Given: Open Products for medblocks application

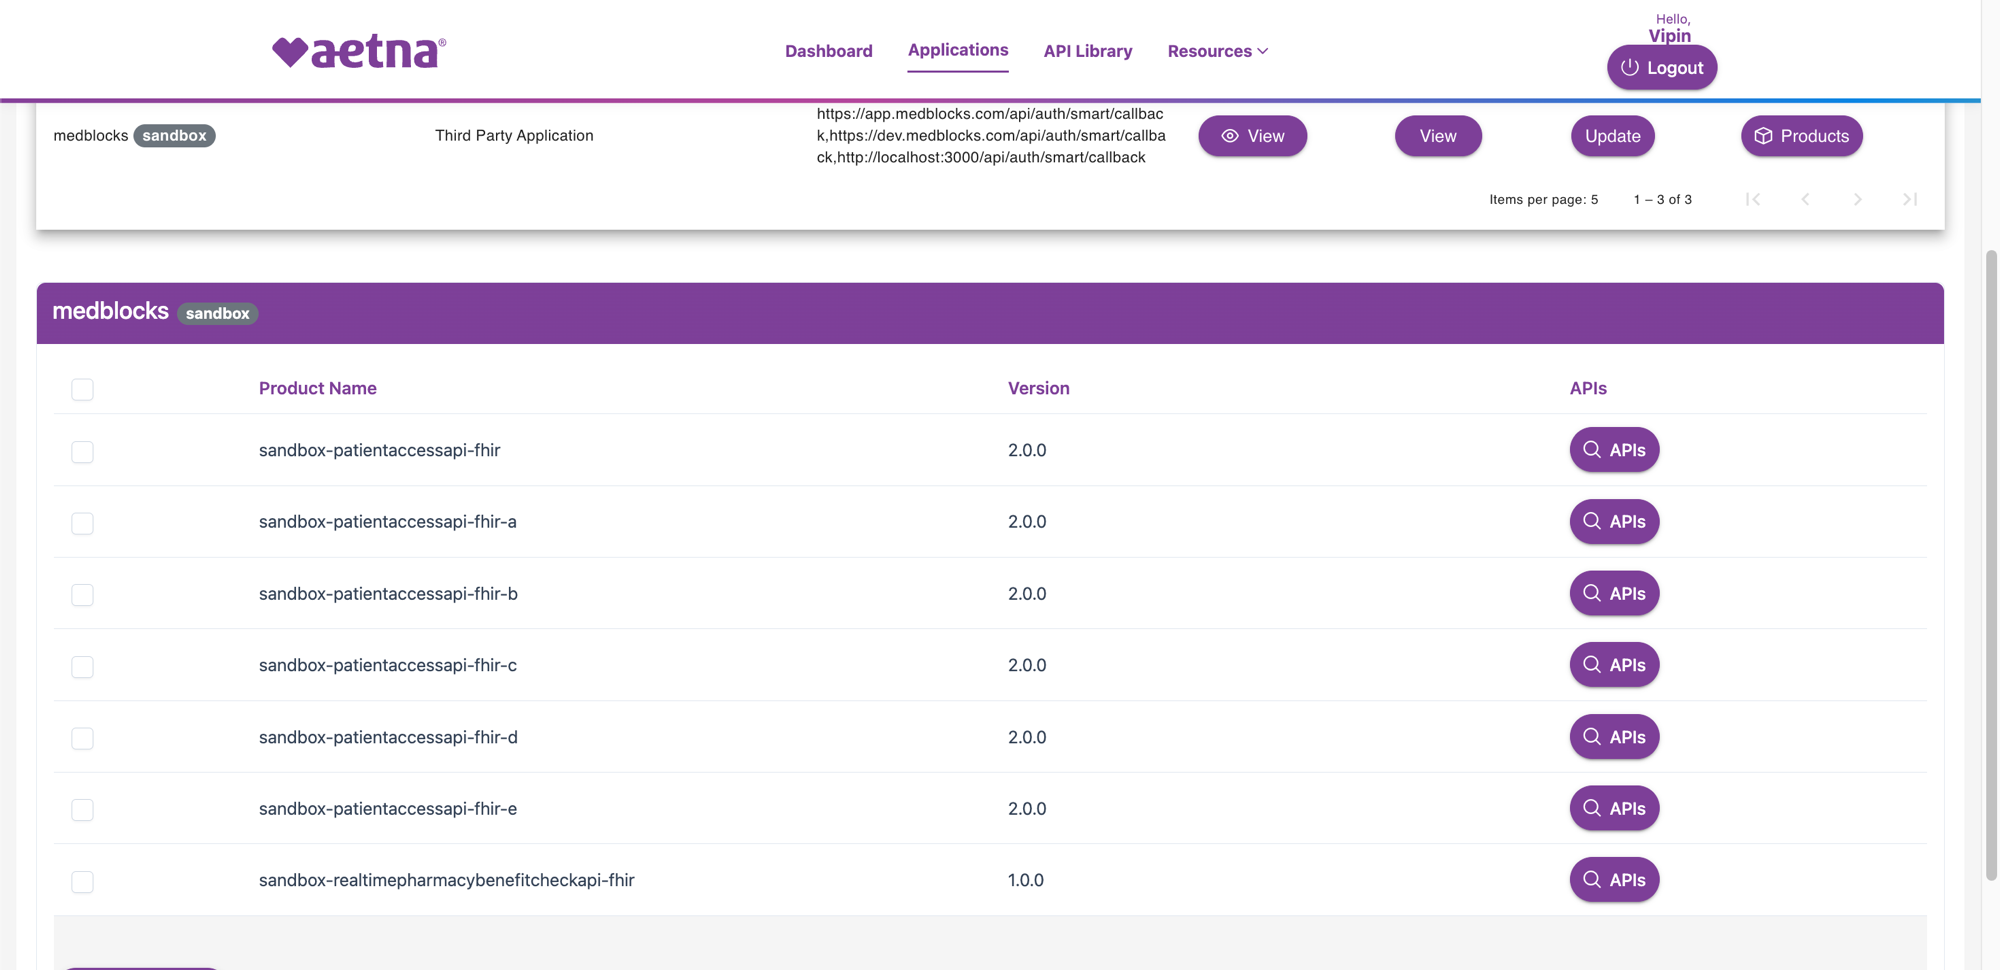Looking at the screenshot, I should tap(1801, 136).
